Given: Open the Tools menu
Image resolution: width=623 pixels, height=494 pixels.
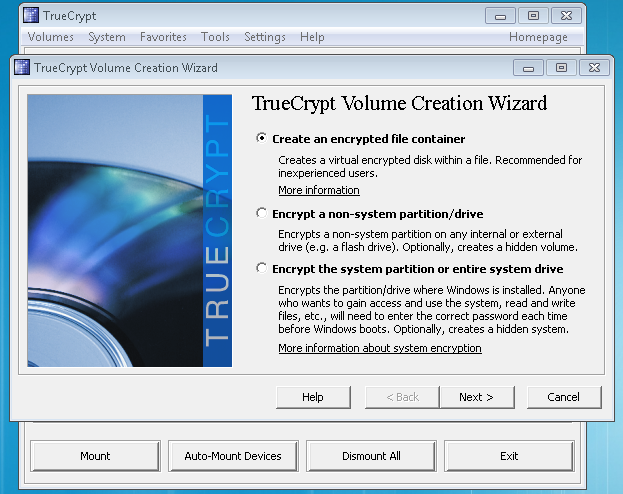Looking at the screenshot, I should [x=215, y=37].
